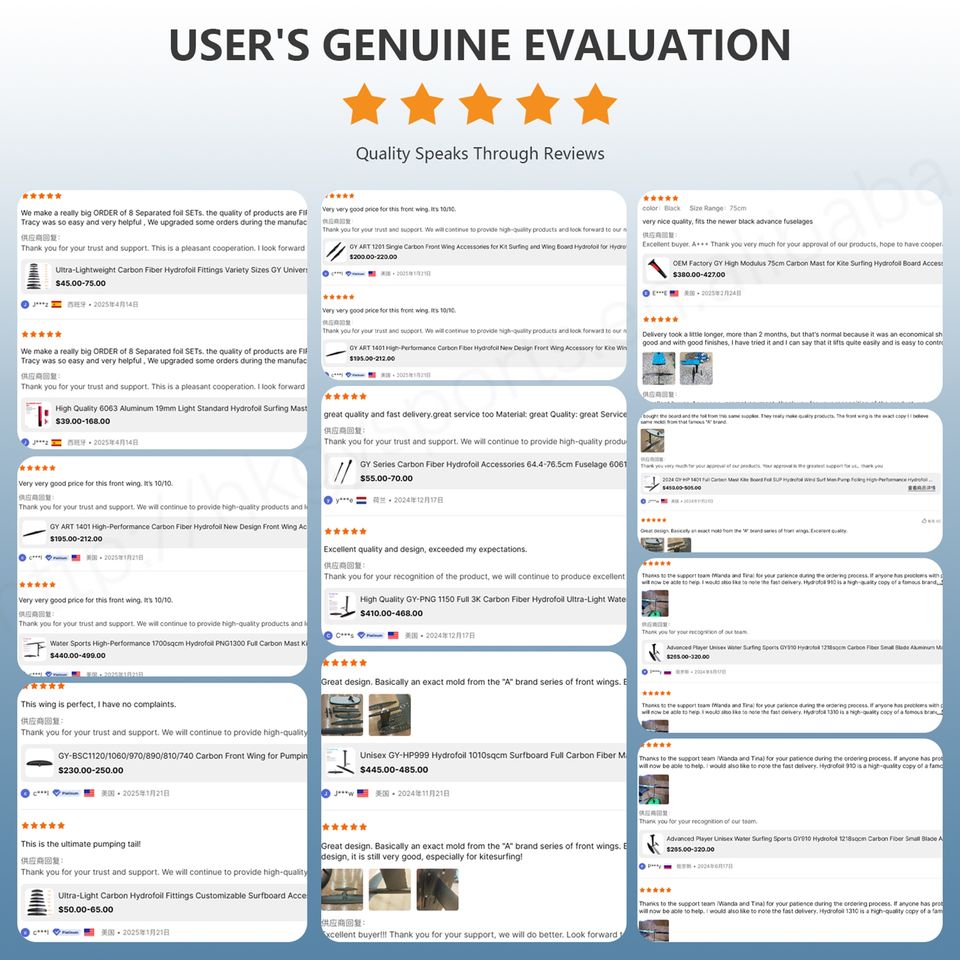Open GY Series Carbon Fiber Hydrofoil Accessories Fuselage product
960x960 pixels.
(x=493, y=464)
